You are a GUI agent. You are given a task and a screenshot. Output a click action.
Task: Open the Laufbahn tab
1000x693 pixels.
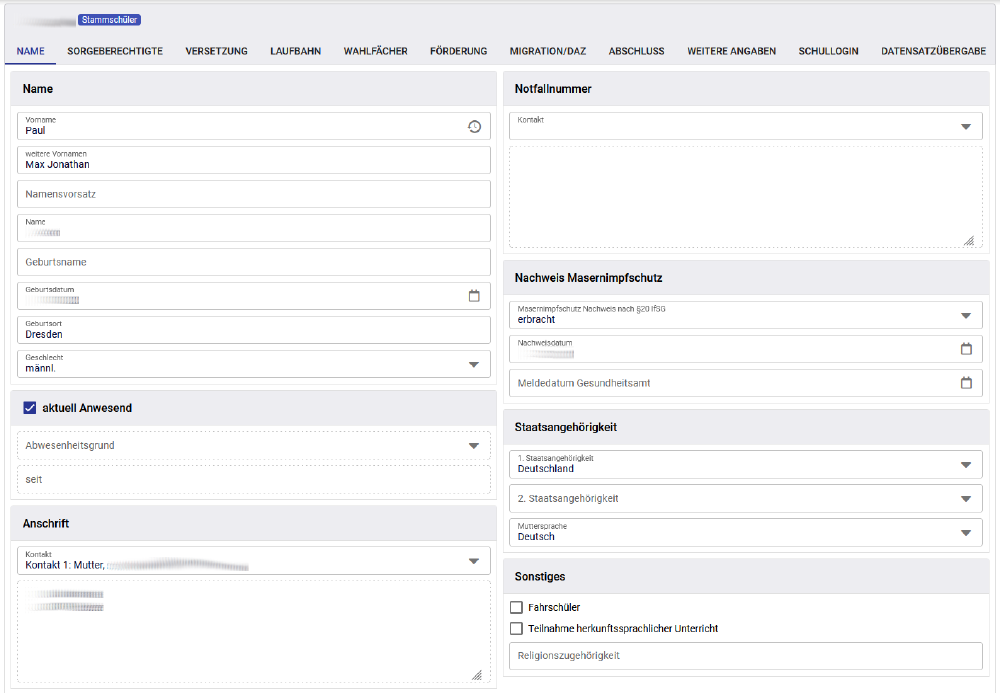[x=295, y=51]
